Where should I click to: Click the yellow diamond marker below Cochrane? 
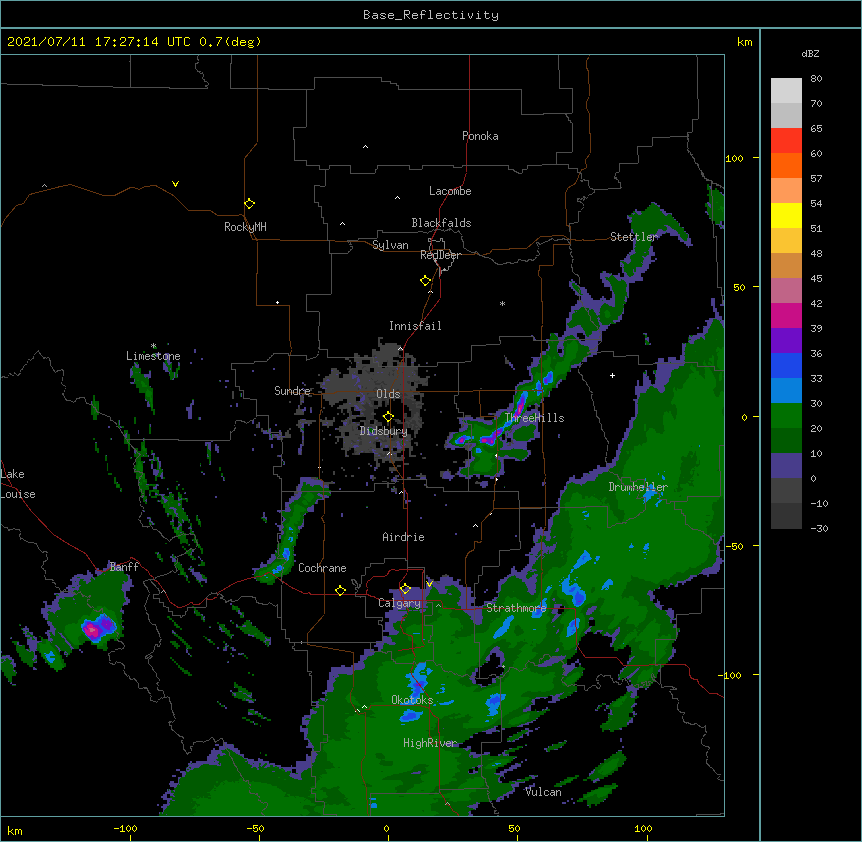[340, 590]
